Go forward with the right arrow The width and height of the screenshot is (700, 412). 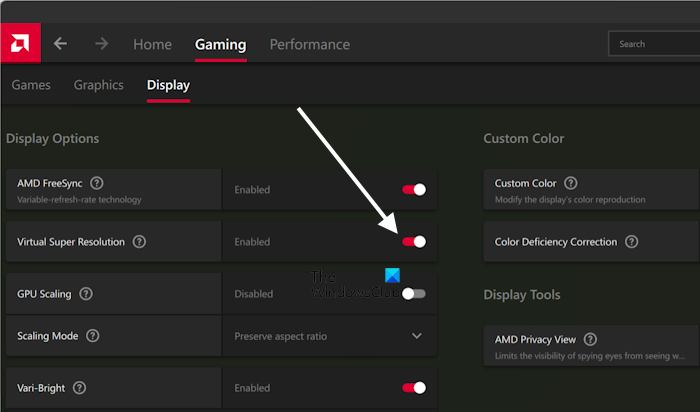point(101,44)
